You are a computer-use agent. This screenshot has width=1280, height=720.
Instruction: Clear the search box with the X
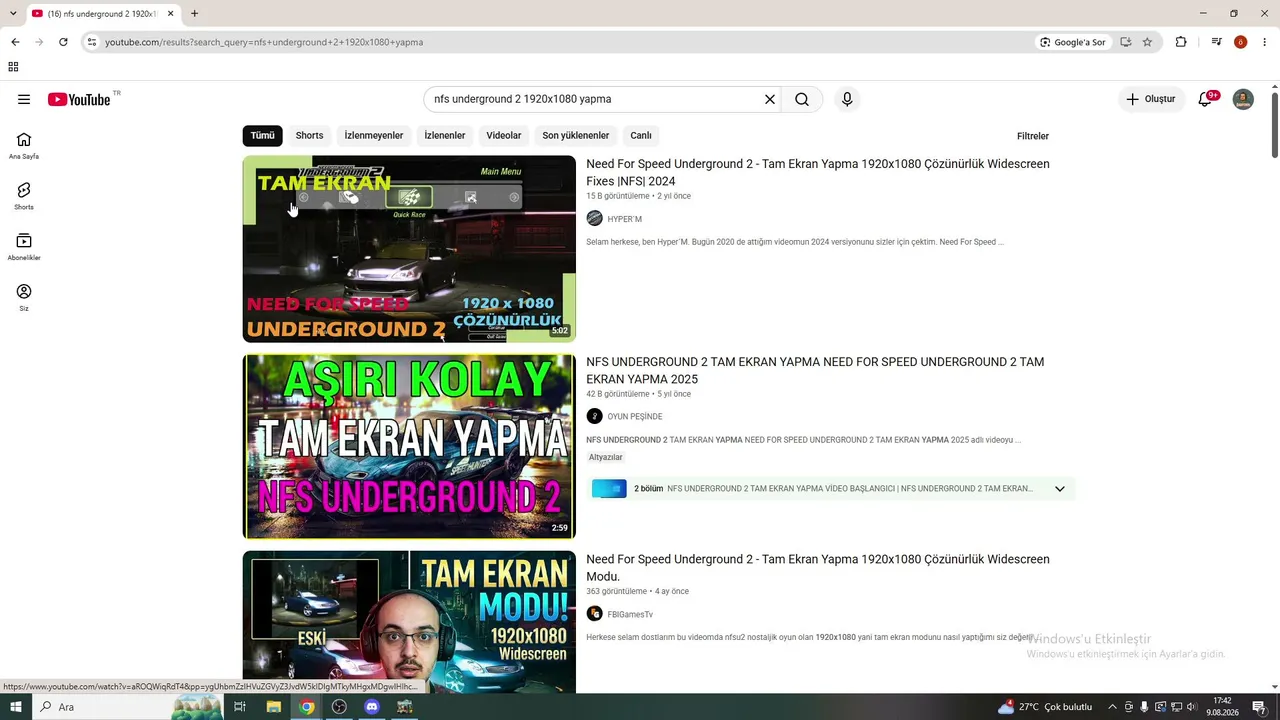pos(770,99)
